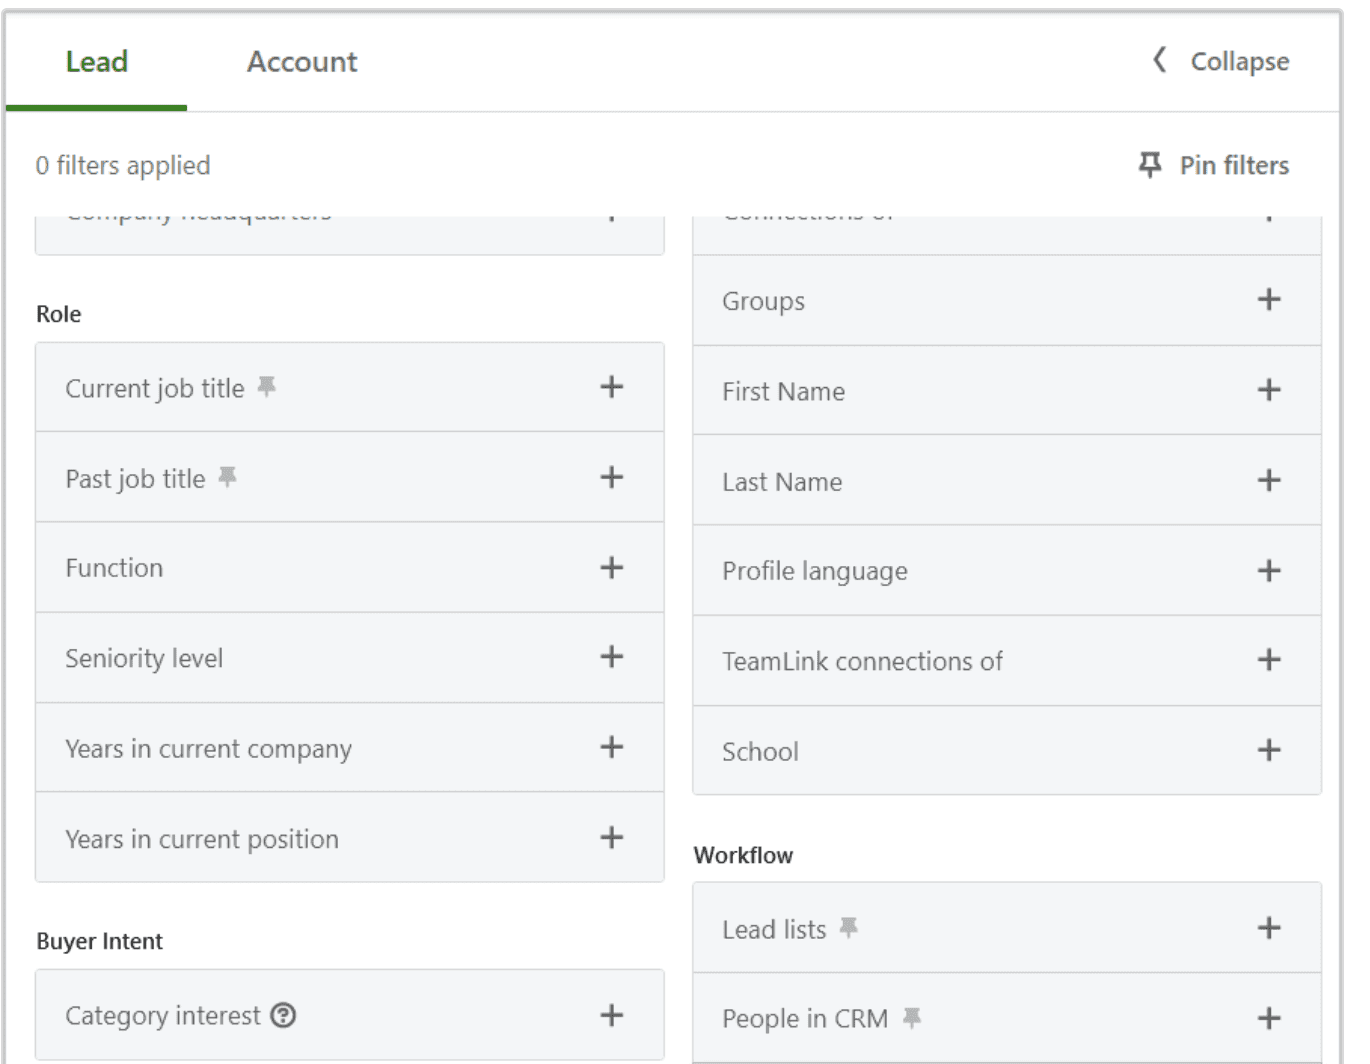The height and width of the screenshot is (1064, 1370).
Task: Add a Function filter
Action: click(612, 567)
